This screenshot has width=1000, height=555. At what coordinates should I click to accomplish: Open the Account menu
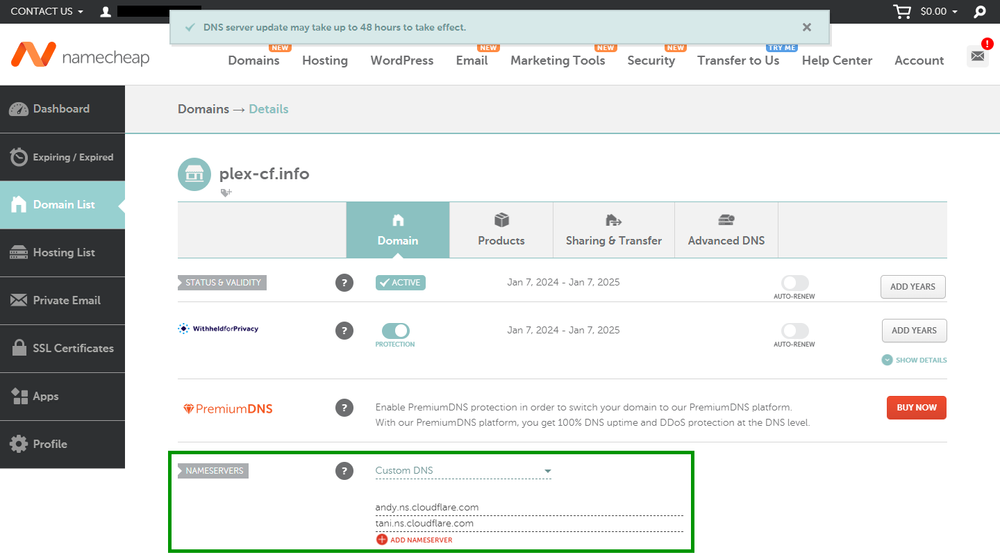click(x=919, y=61)
